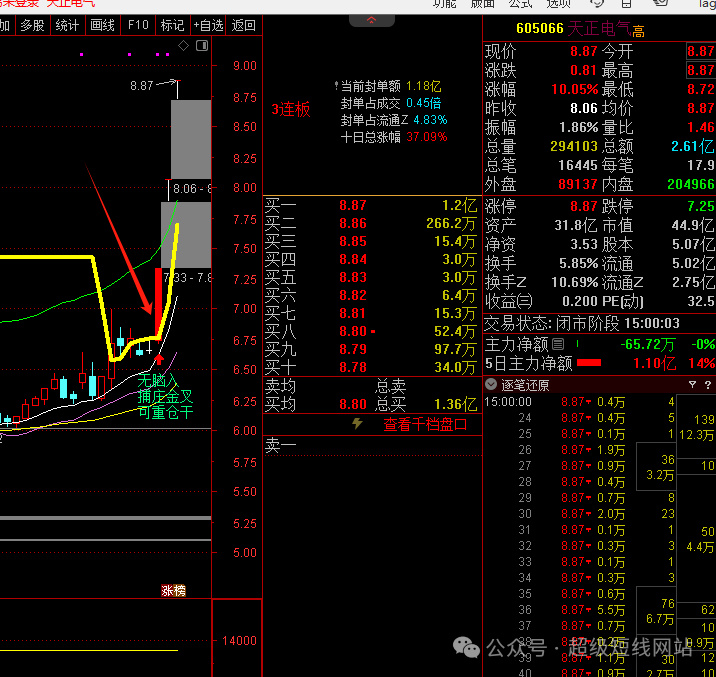This screenshot has width=716, height=677.
Task: Click the 总买 value 1.36亿
Action: click(x=455, y=404)
